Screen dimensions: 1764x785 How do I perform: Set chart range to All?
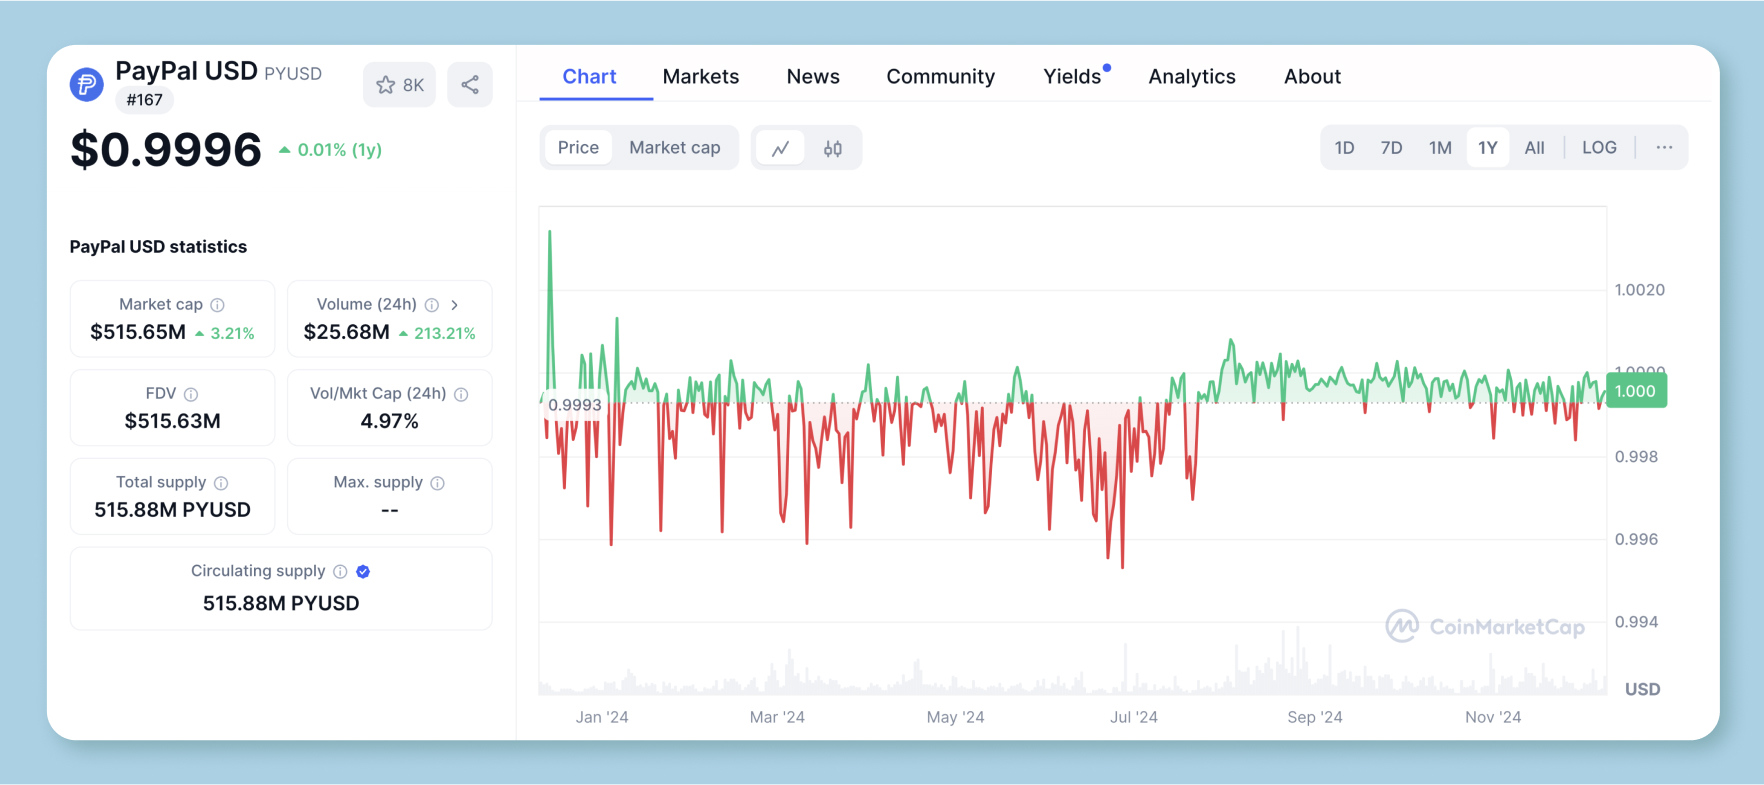point(1534,148)
